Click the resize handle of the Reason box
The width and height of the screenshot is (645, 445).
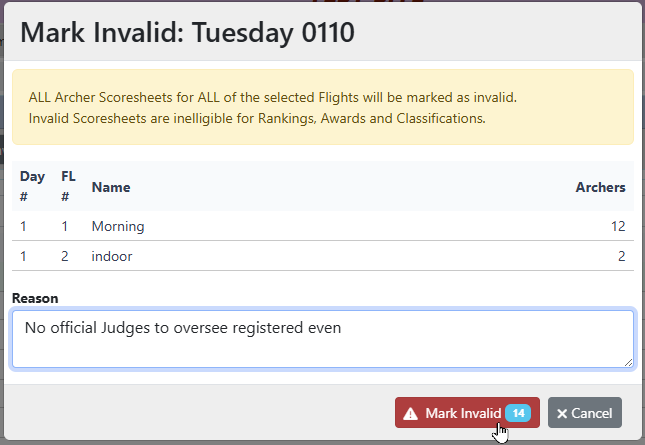pyautogui.click(x=627, y=361)
